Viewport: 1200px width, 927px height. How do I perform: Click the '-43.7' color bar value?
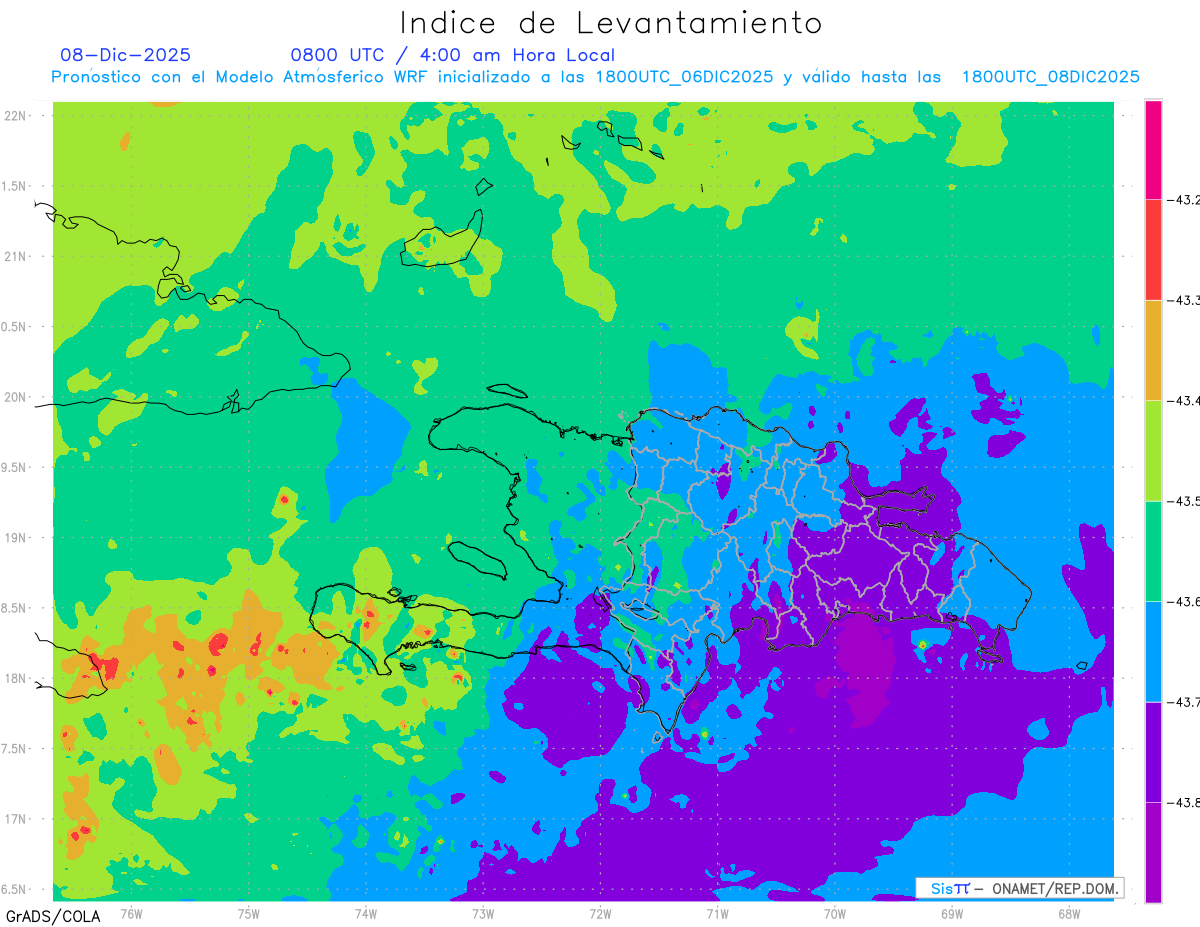(1184, 702)
